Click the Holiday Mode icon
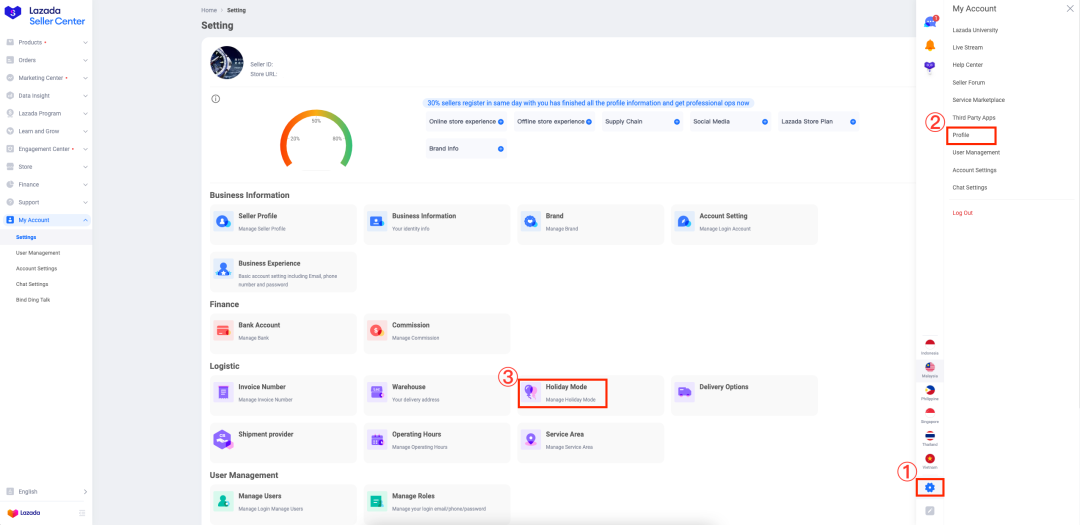This screenshot has width=1080, height=525. [531, 392]
